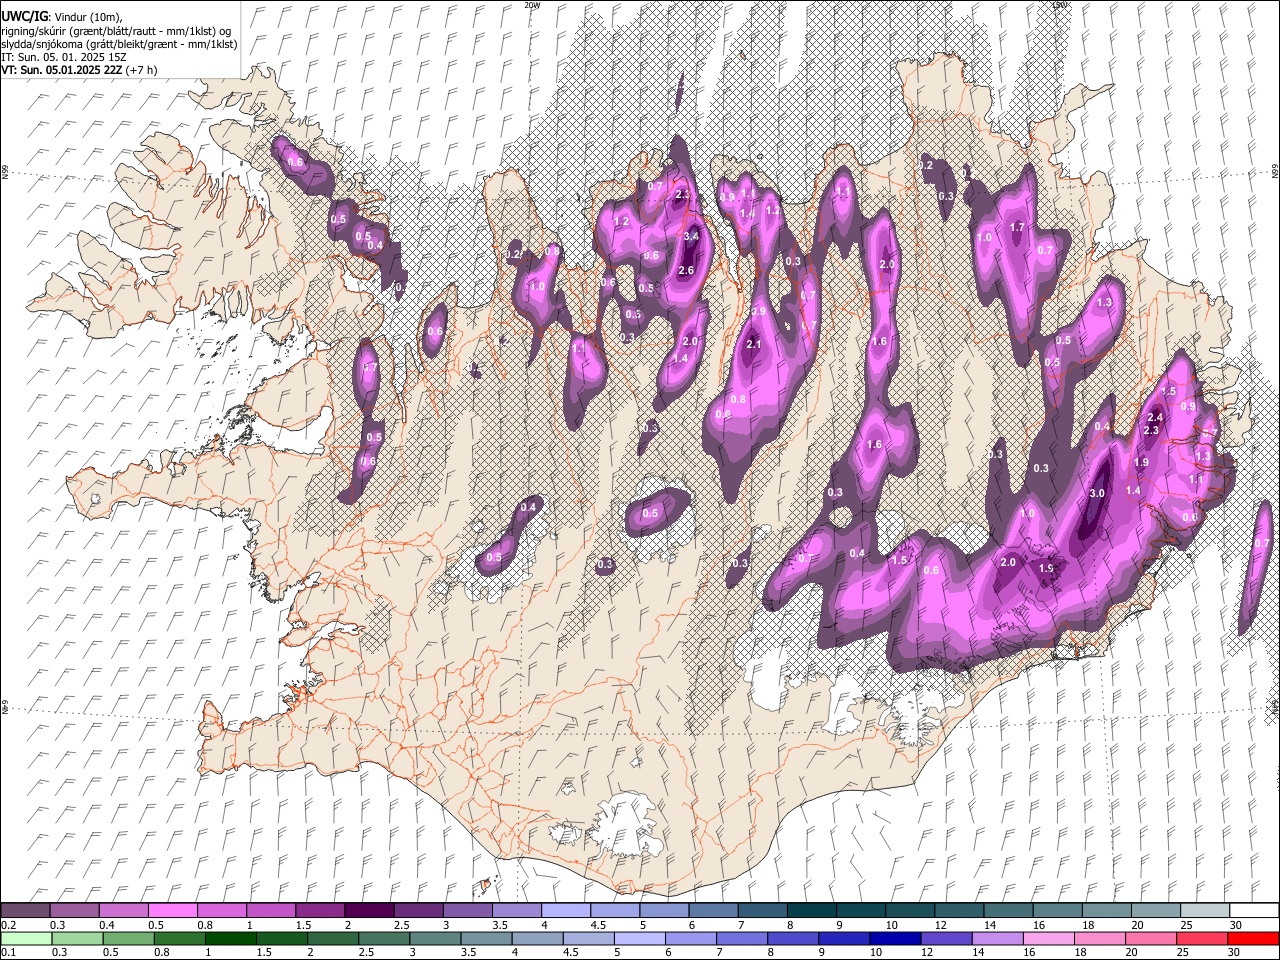Select the darkest purple swatch between 2 and 2.5
The height and width of the screenshot is (960, 1280).
pyautogui.click(x=368, y=910)
